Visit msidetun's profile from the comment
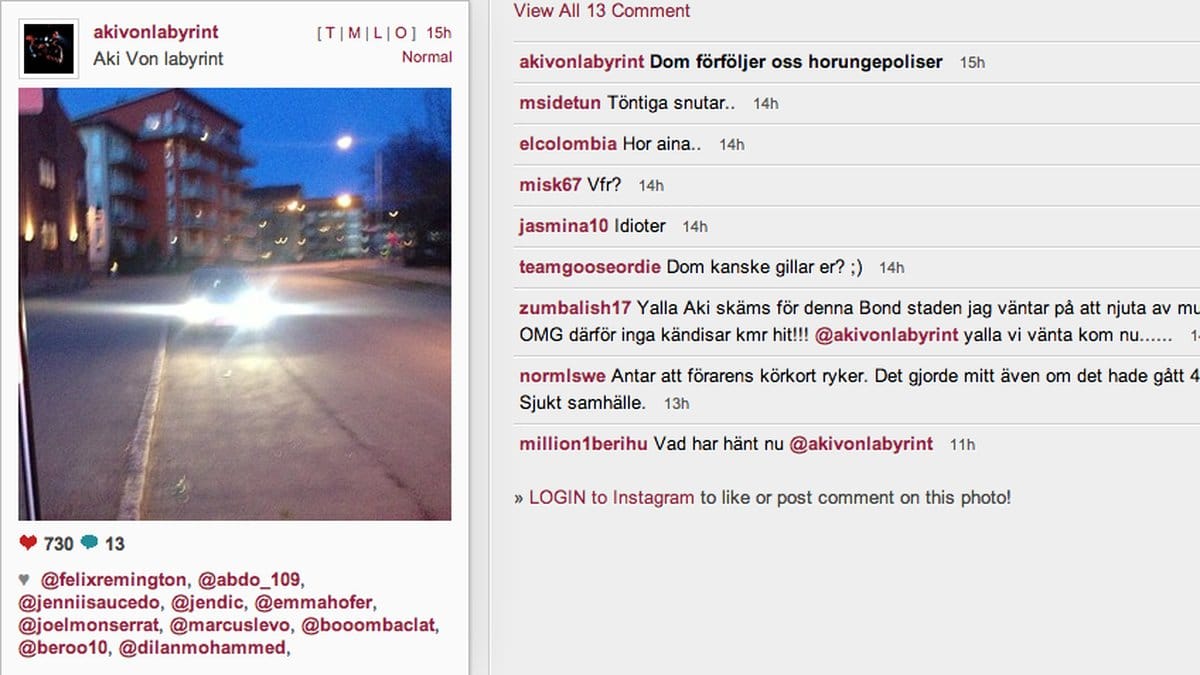The width and height of the screenshot is (1200, 675). (560, 103)
